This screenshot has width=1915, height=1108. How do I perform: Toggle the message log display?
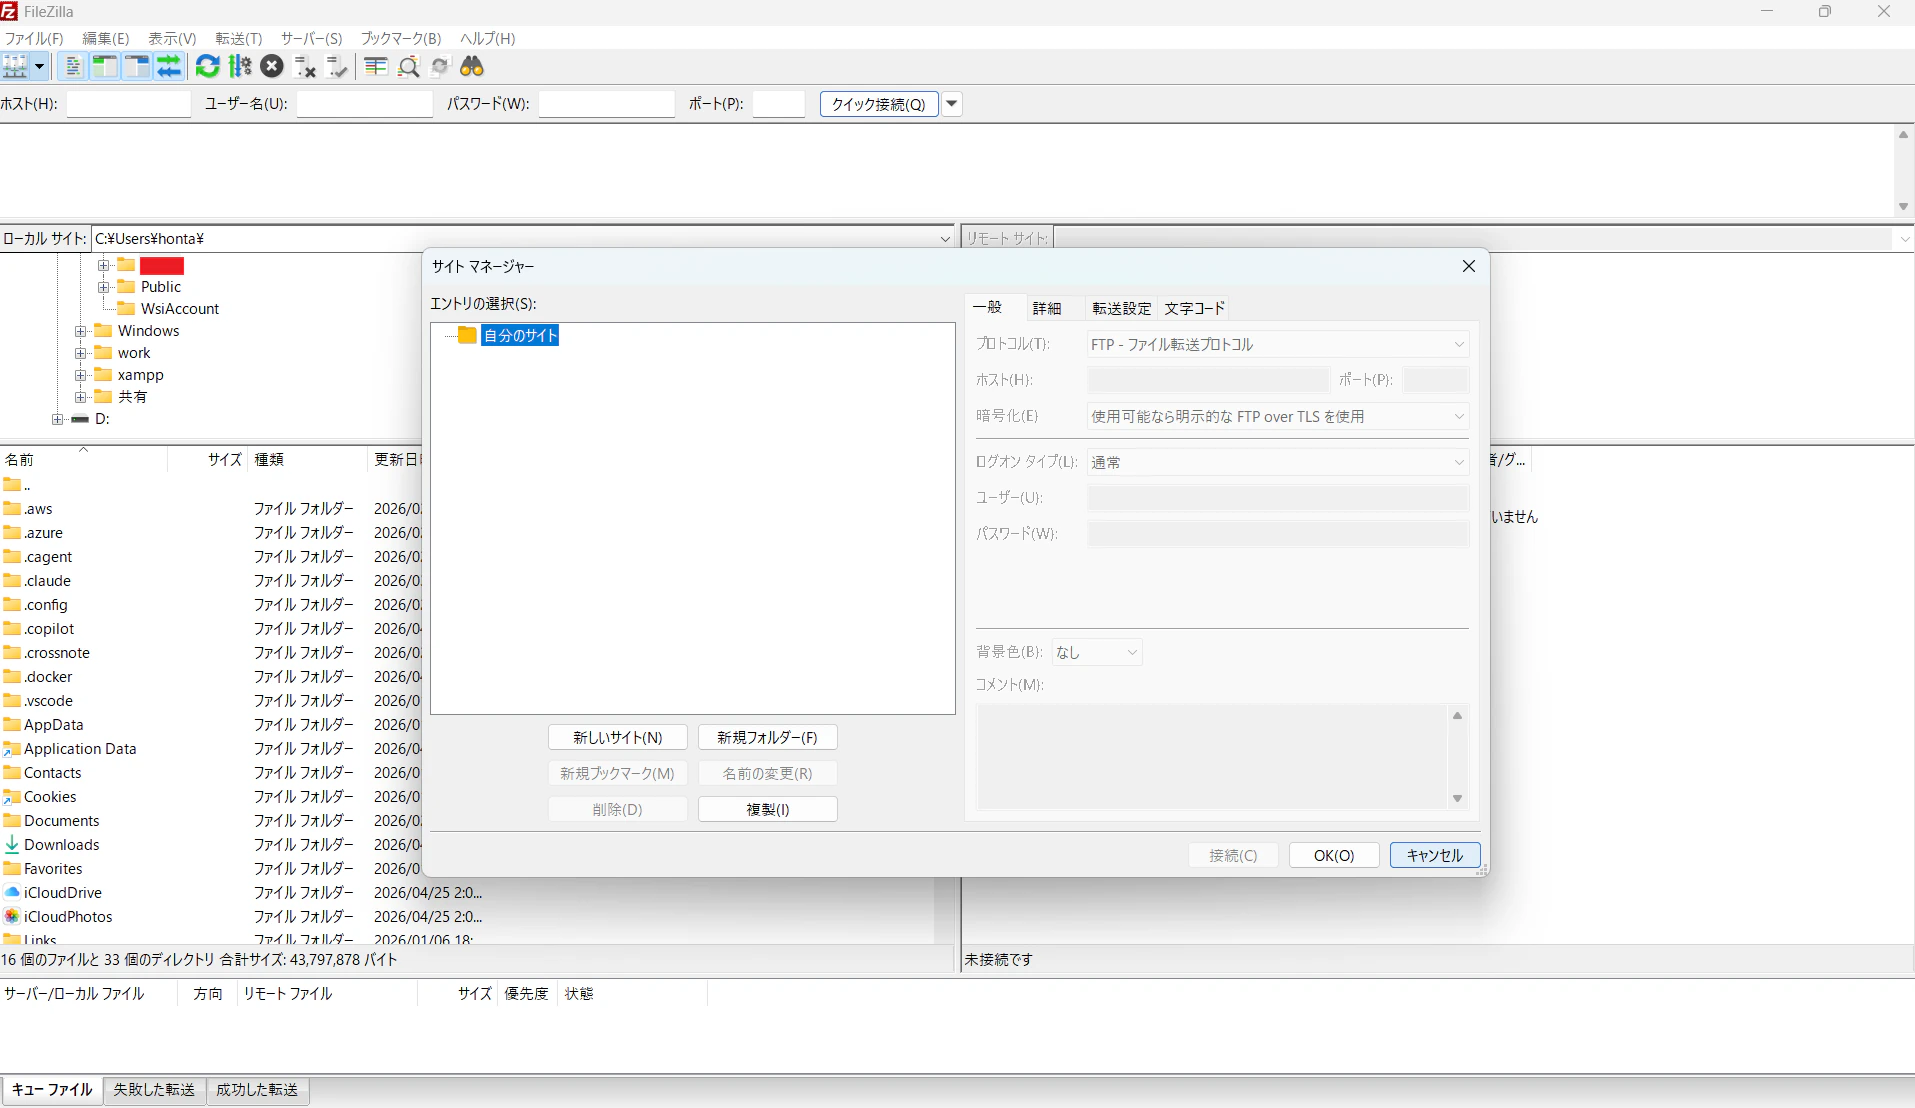(73, 67)
